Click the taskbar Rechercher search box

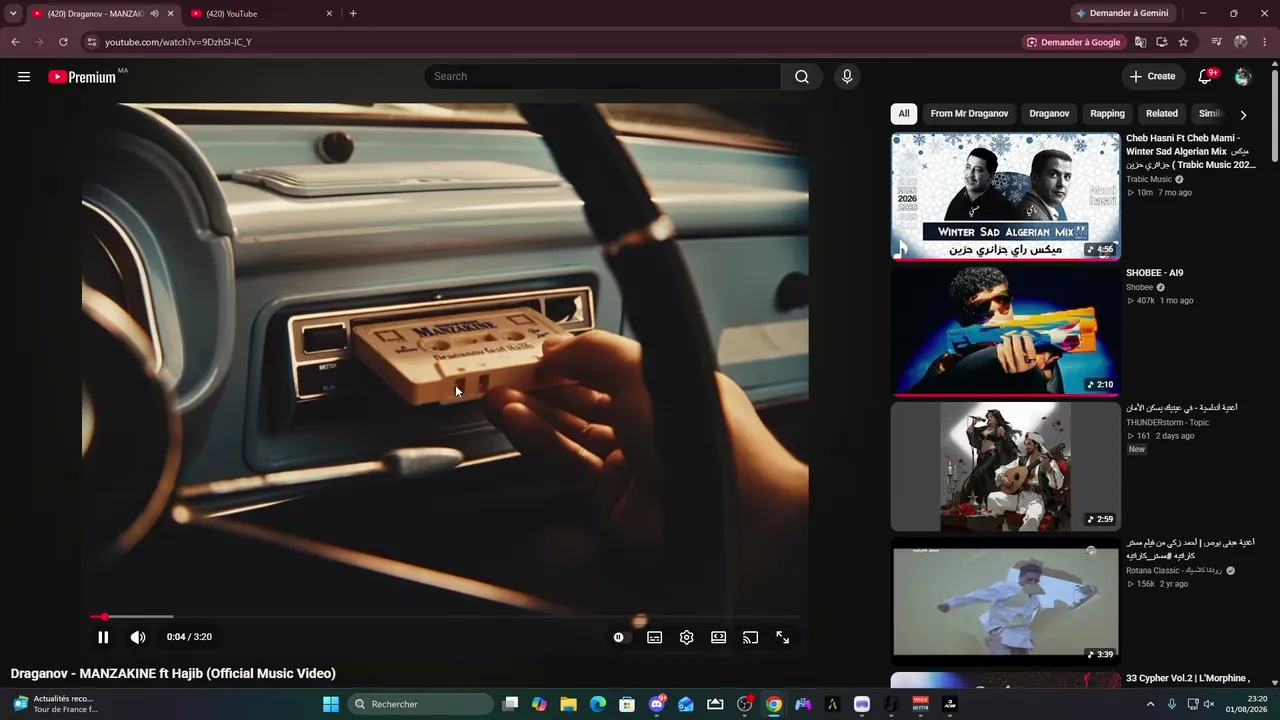[421, 704]
